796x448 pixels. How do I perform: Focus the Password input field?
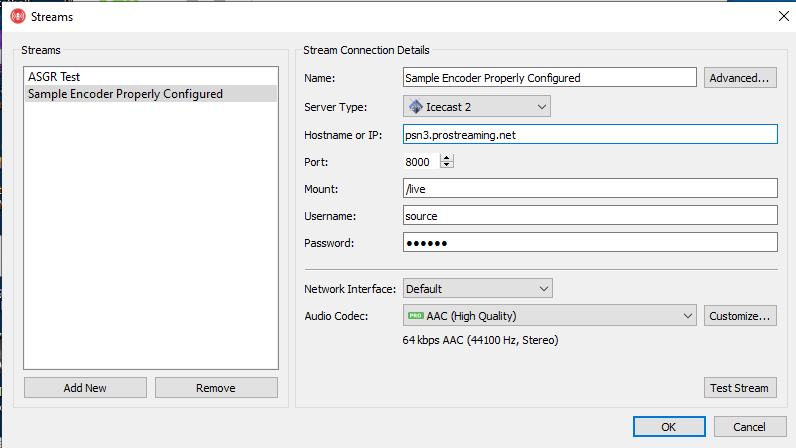589,243
